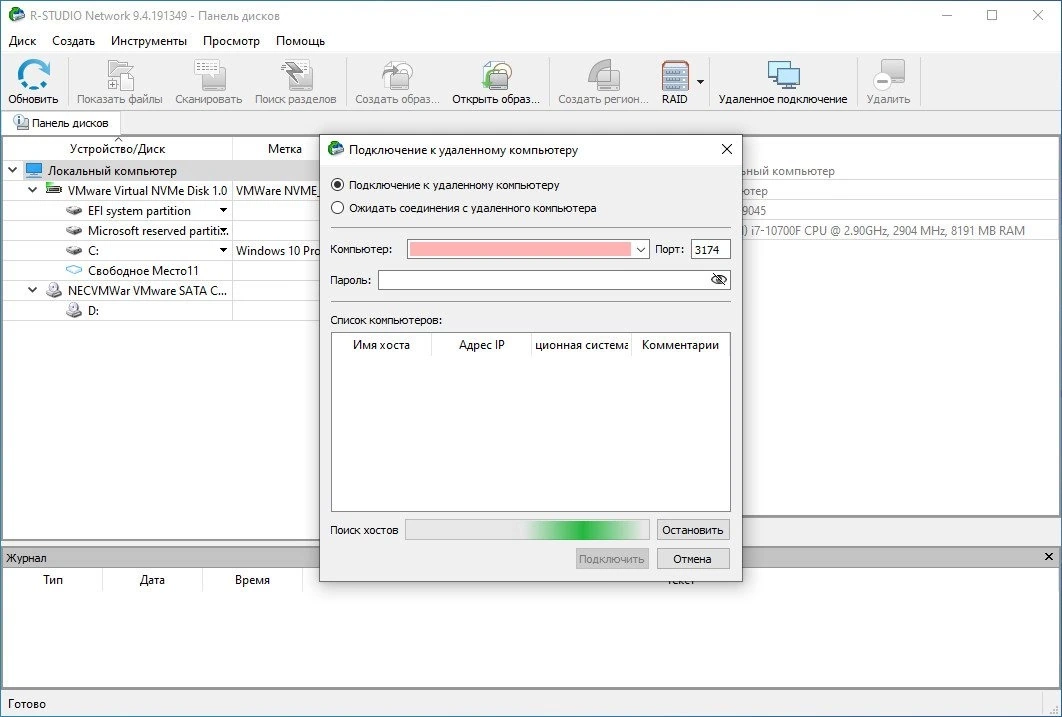Viewport: 1062px width, 717px height.
Task: Select Подключение к удаленному компьютеру radio button
Action: tap(337, 185)
